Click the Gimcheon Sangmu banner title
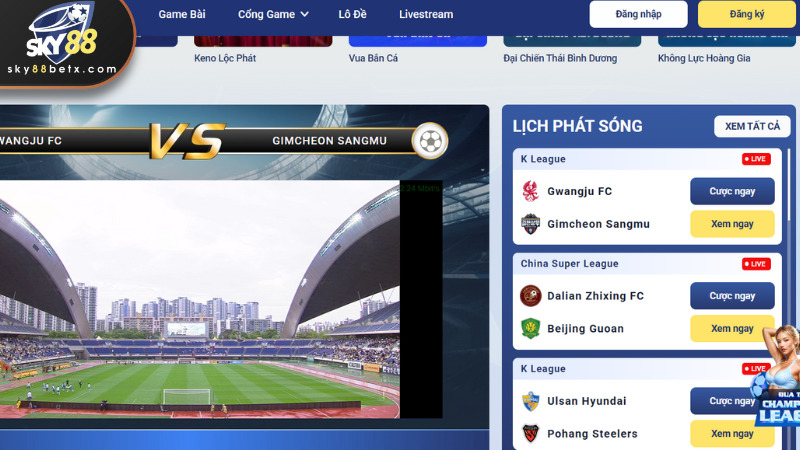The height and width of the screenshot is (450, 800). click(x=329, y=141)
